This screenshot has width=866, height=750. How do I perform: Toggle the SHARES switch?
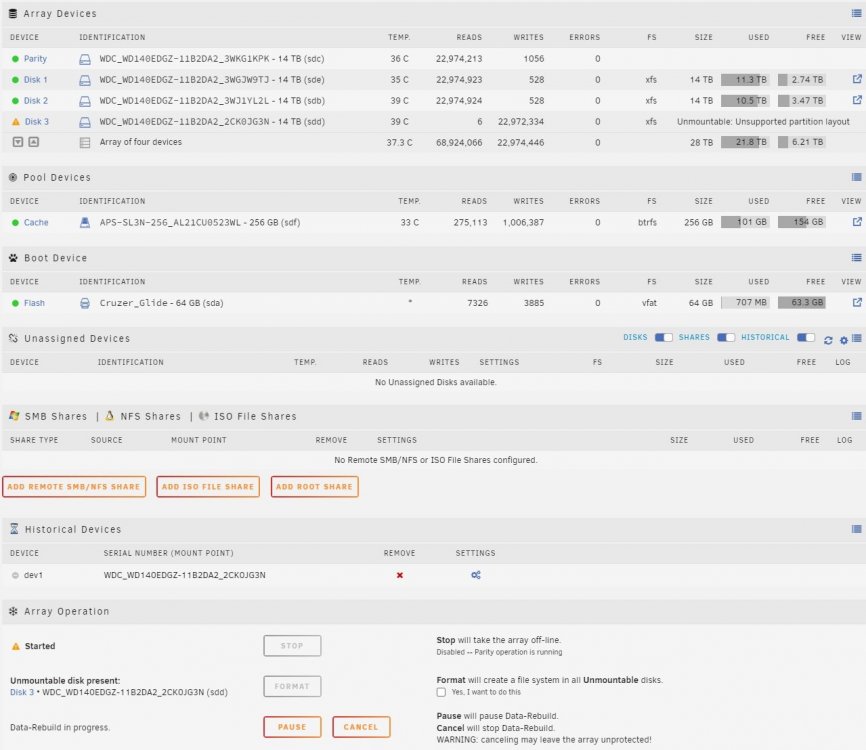pos(726,337)
